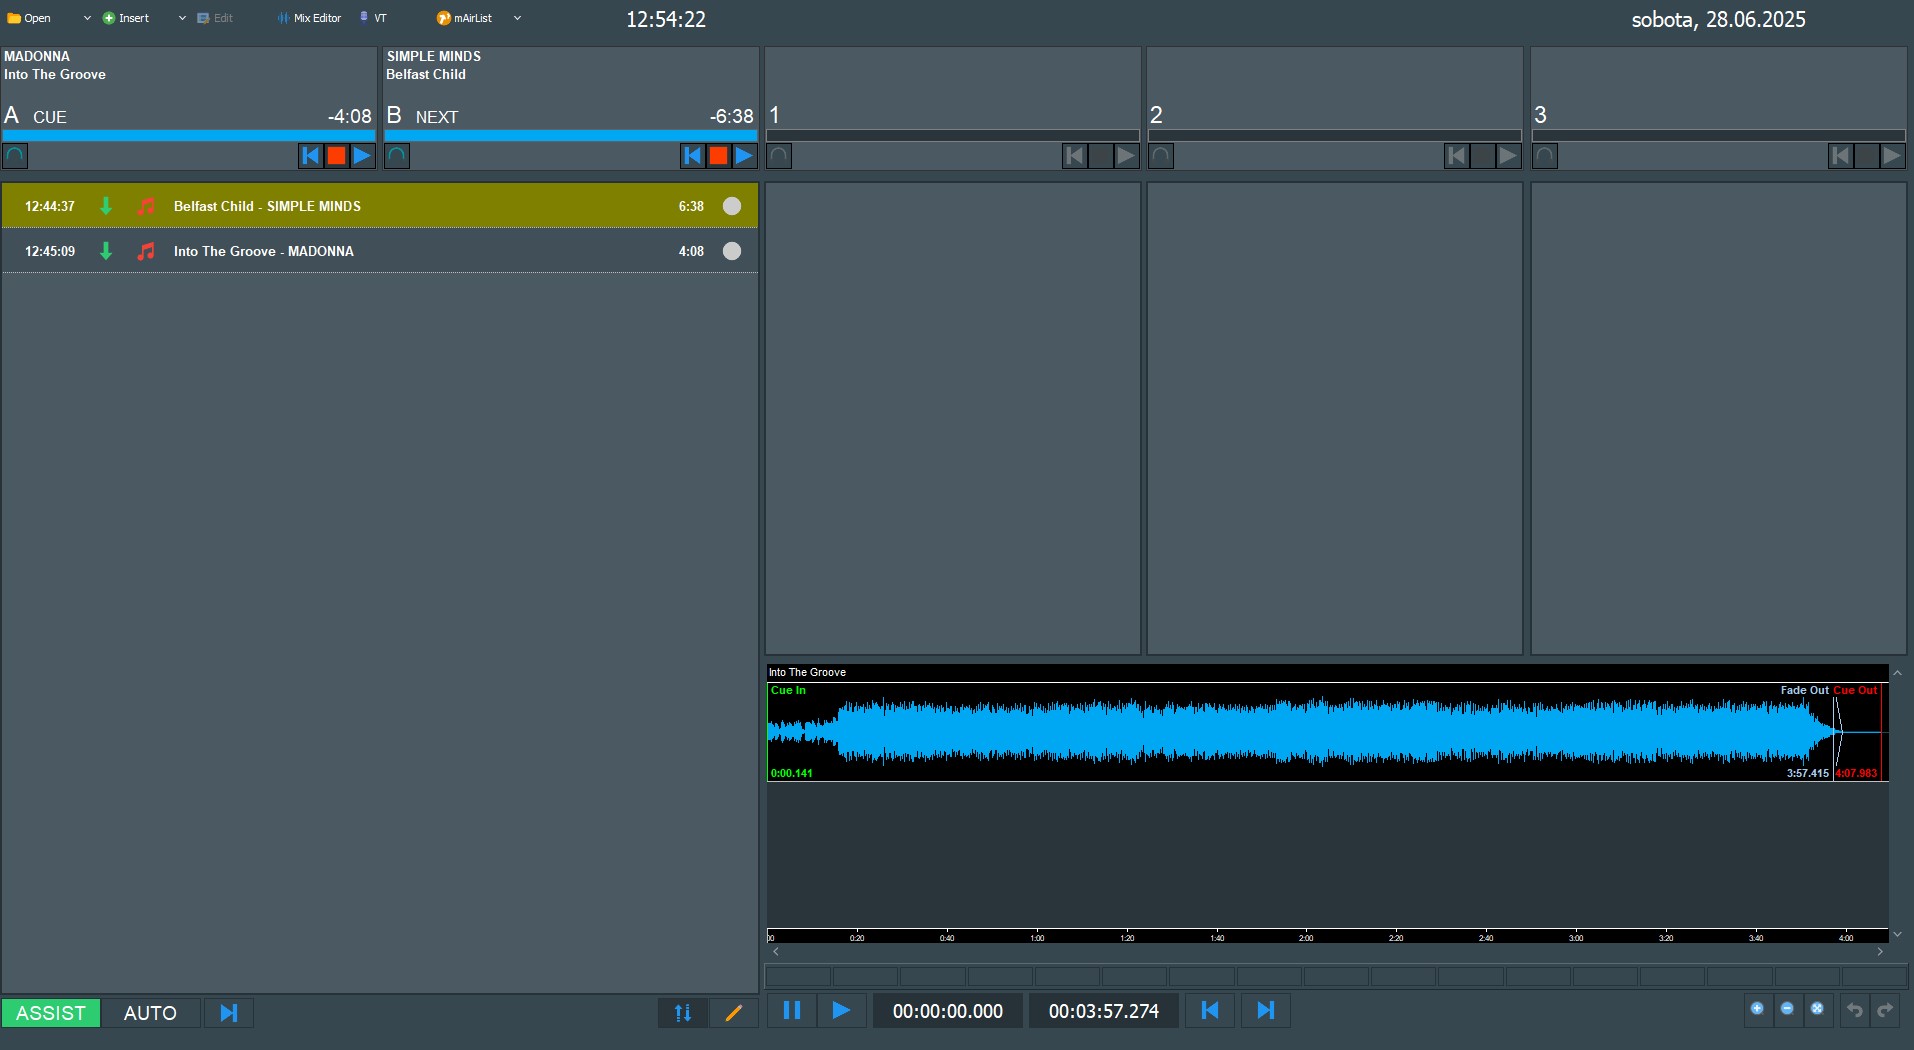
Task: Pause the cue editor preview playback
Action: coord(792,1011)
